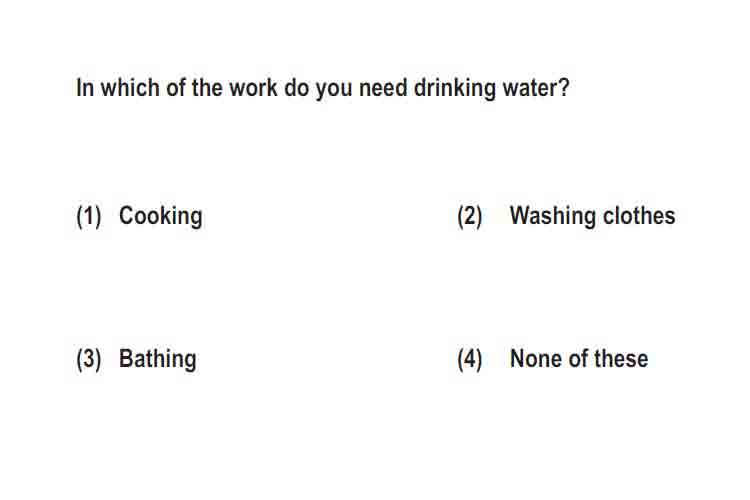The width and height of the screenshot is (750, 500).
Task: Pick Bathing as the answer
Action: [x=158, y=359]
